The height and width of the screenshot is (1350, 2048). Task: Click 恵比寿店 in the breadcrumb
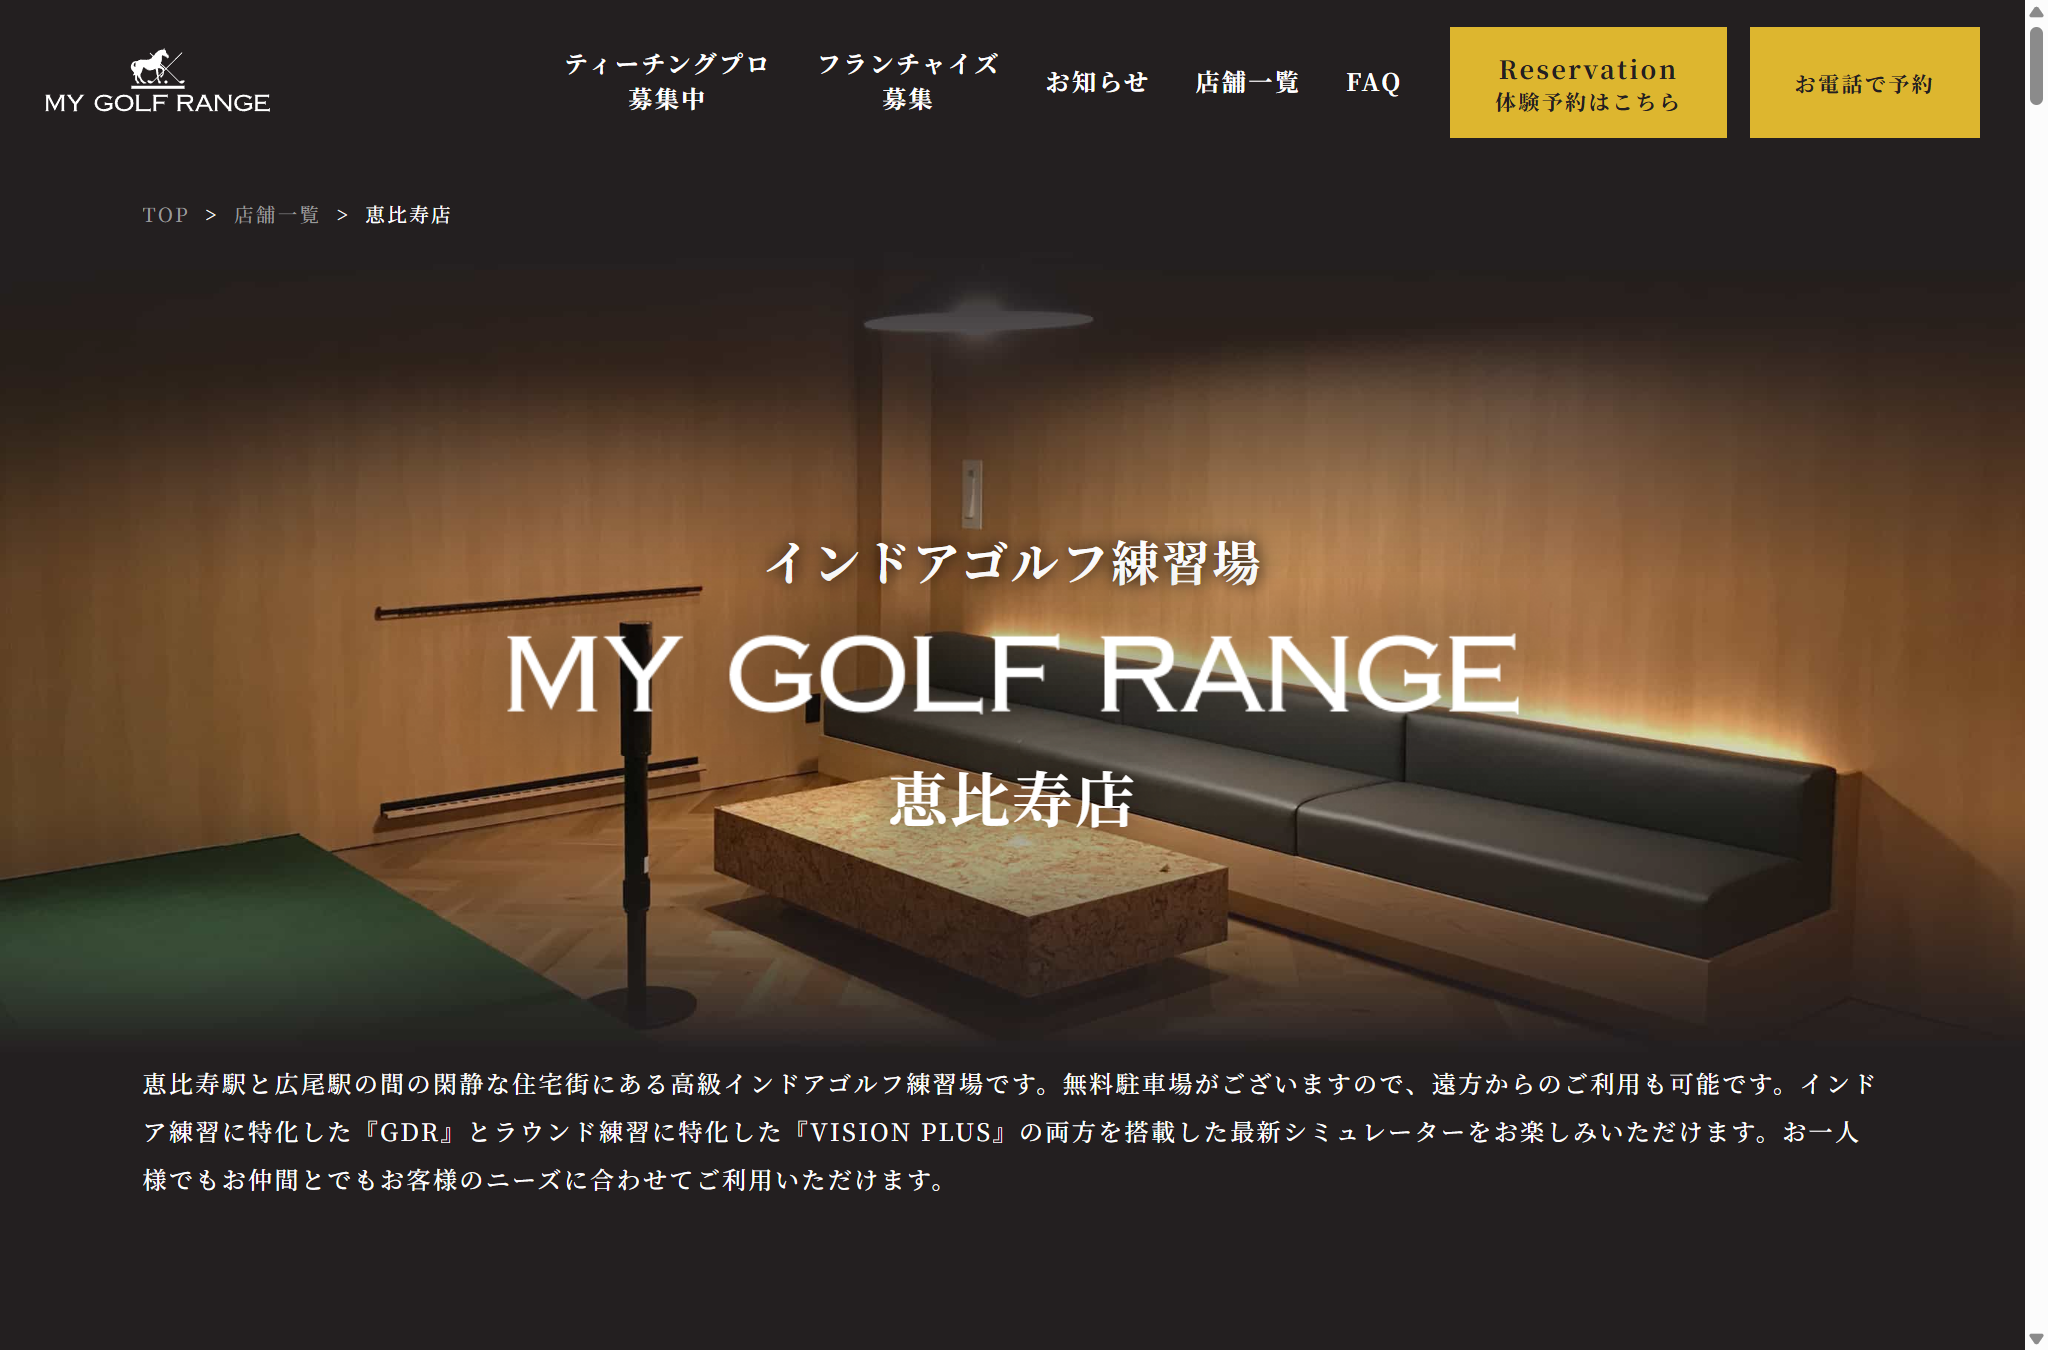[408, 215]
